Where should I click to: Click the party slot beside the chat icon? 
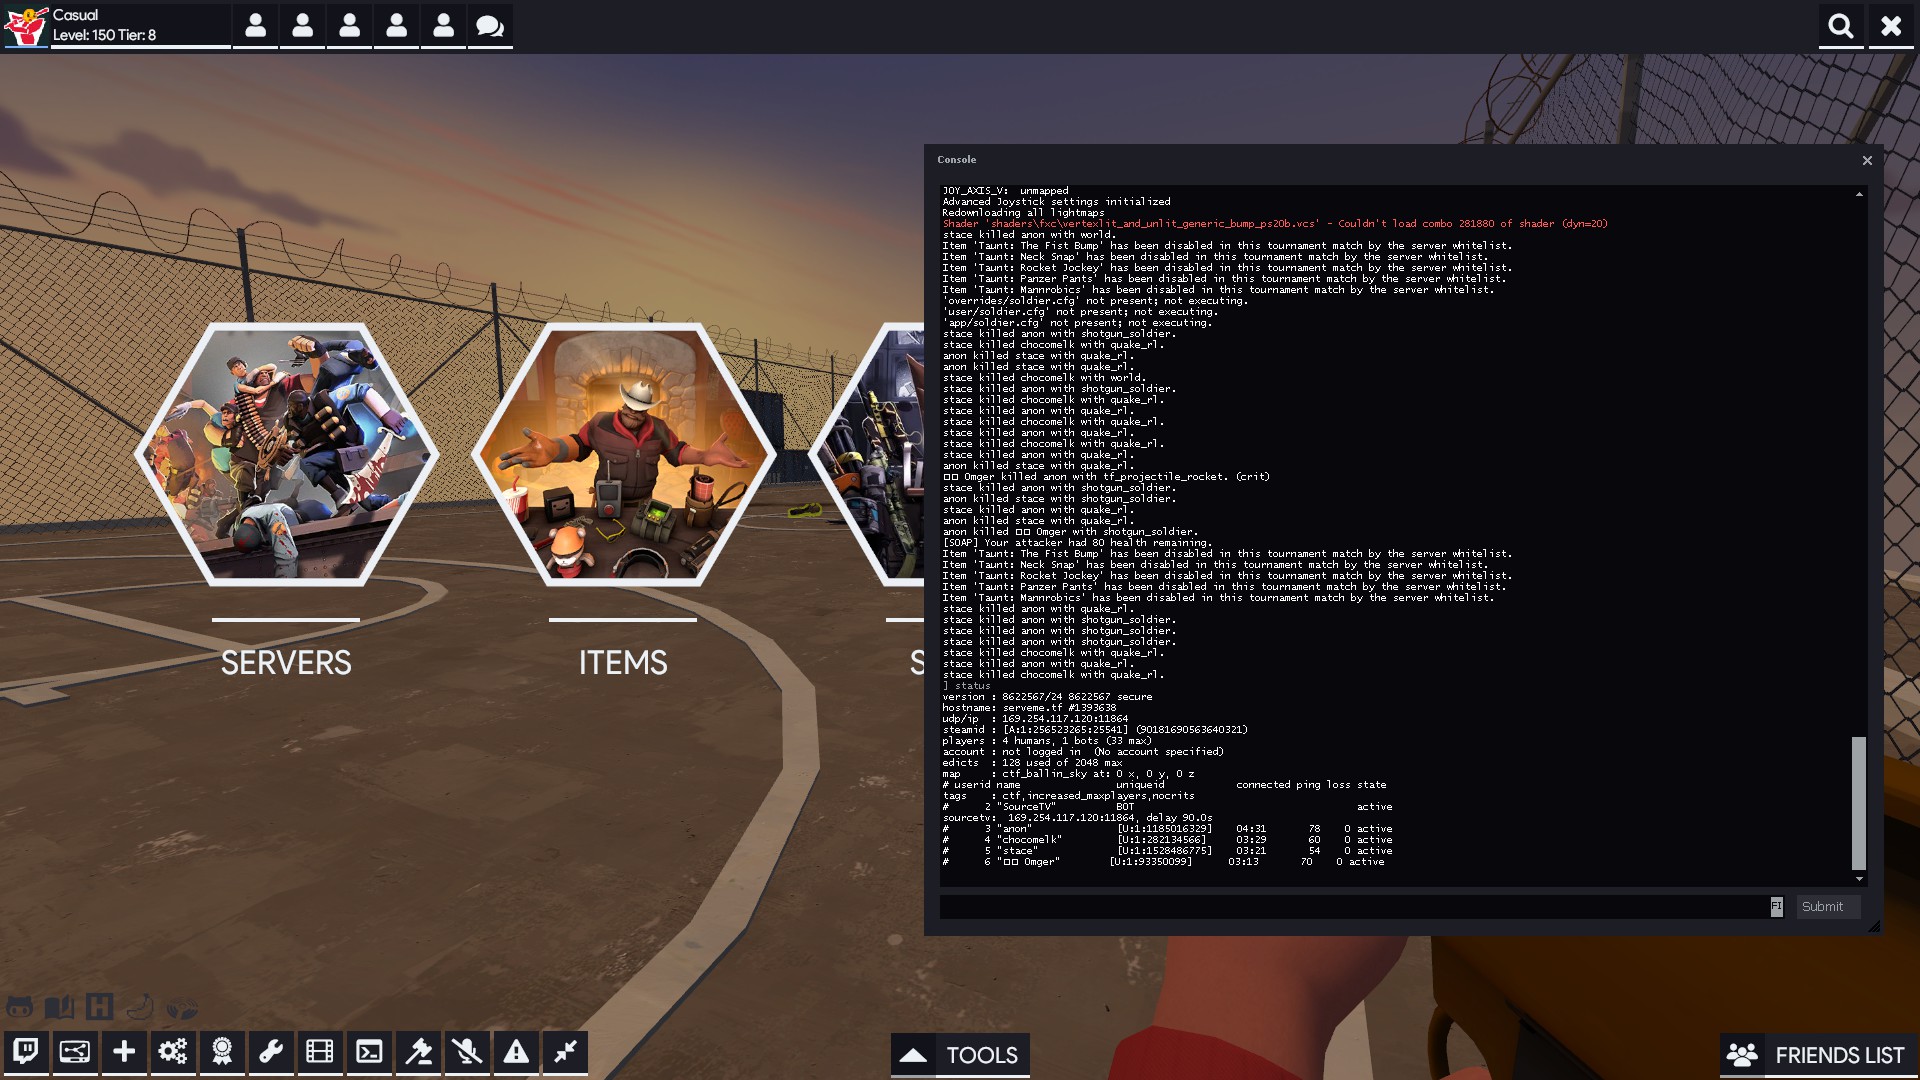click(x=443, y=26)
